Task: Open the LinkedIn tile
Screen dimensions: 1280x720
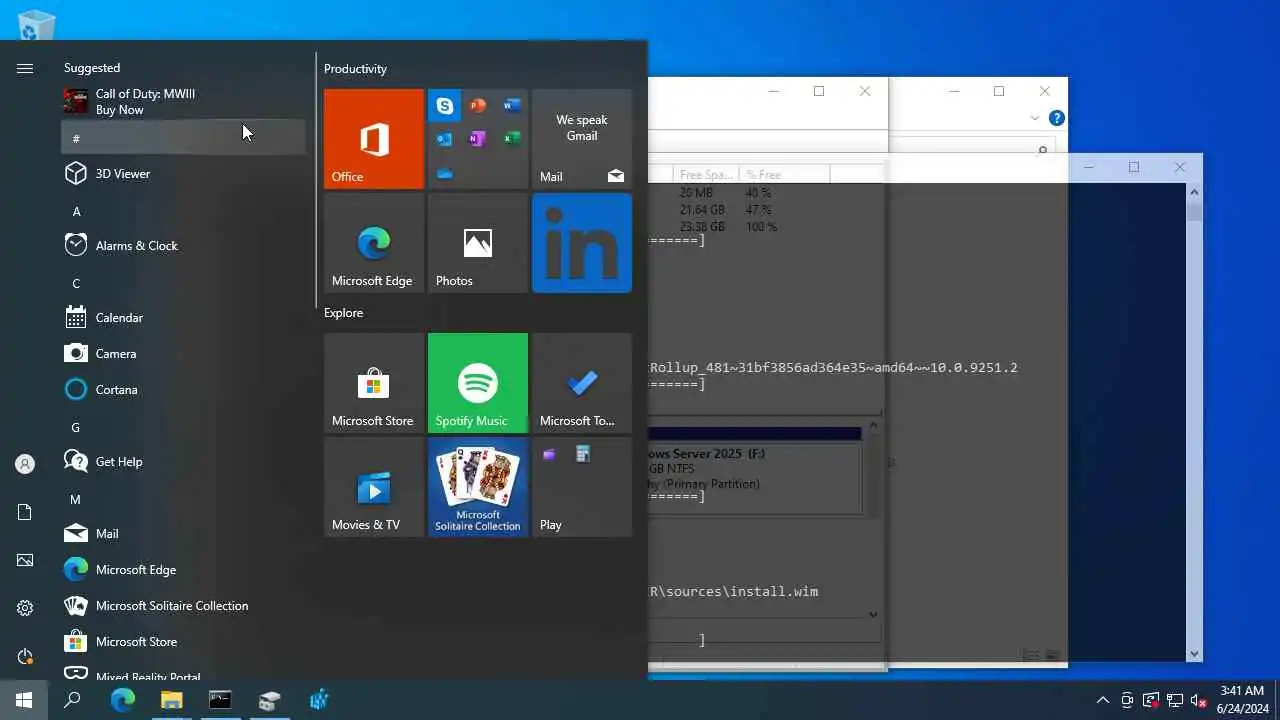Action: pyautogui.click(x=582, y=243)
